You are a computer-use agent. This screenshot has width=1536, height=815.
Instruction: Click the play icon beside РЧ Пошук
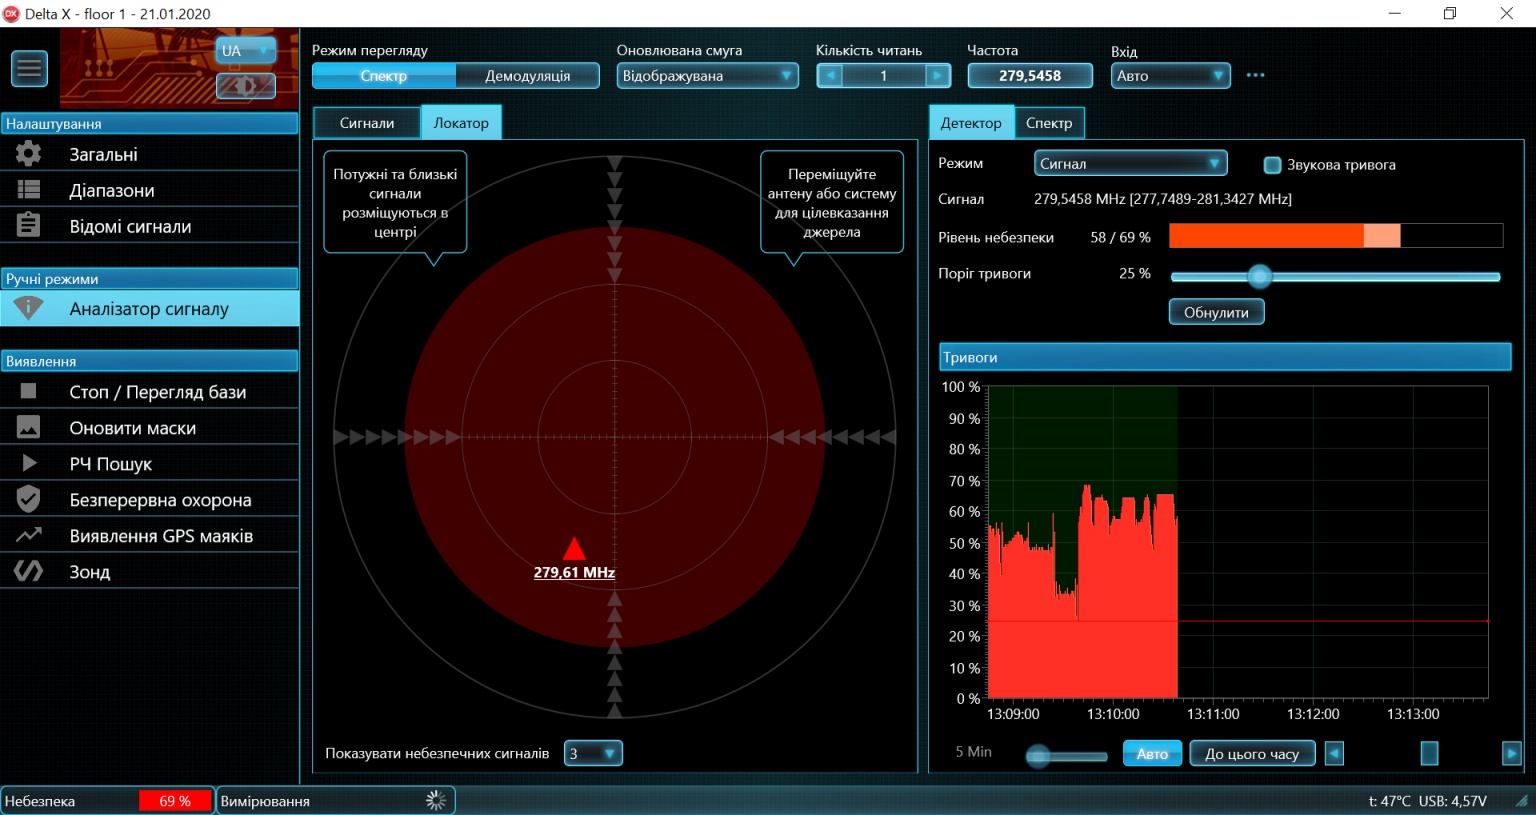(28, 464)
